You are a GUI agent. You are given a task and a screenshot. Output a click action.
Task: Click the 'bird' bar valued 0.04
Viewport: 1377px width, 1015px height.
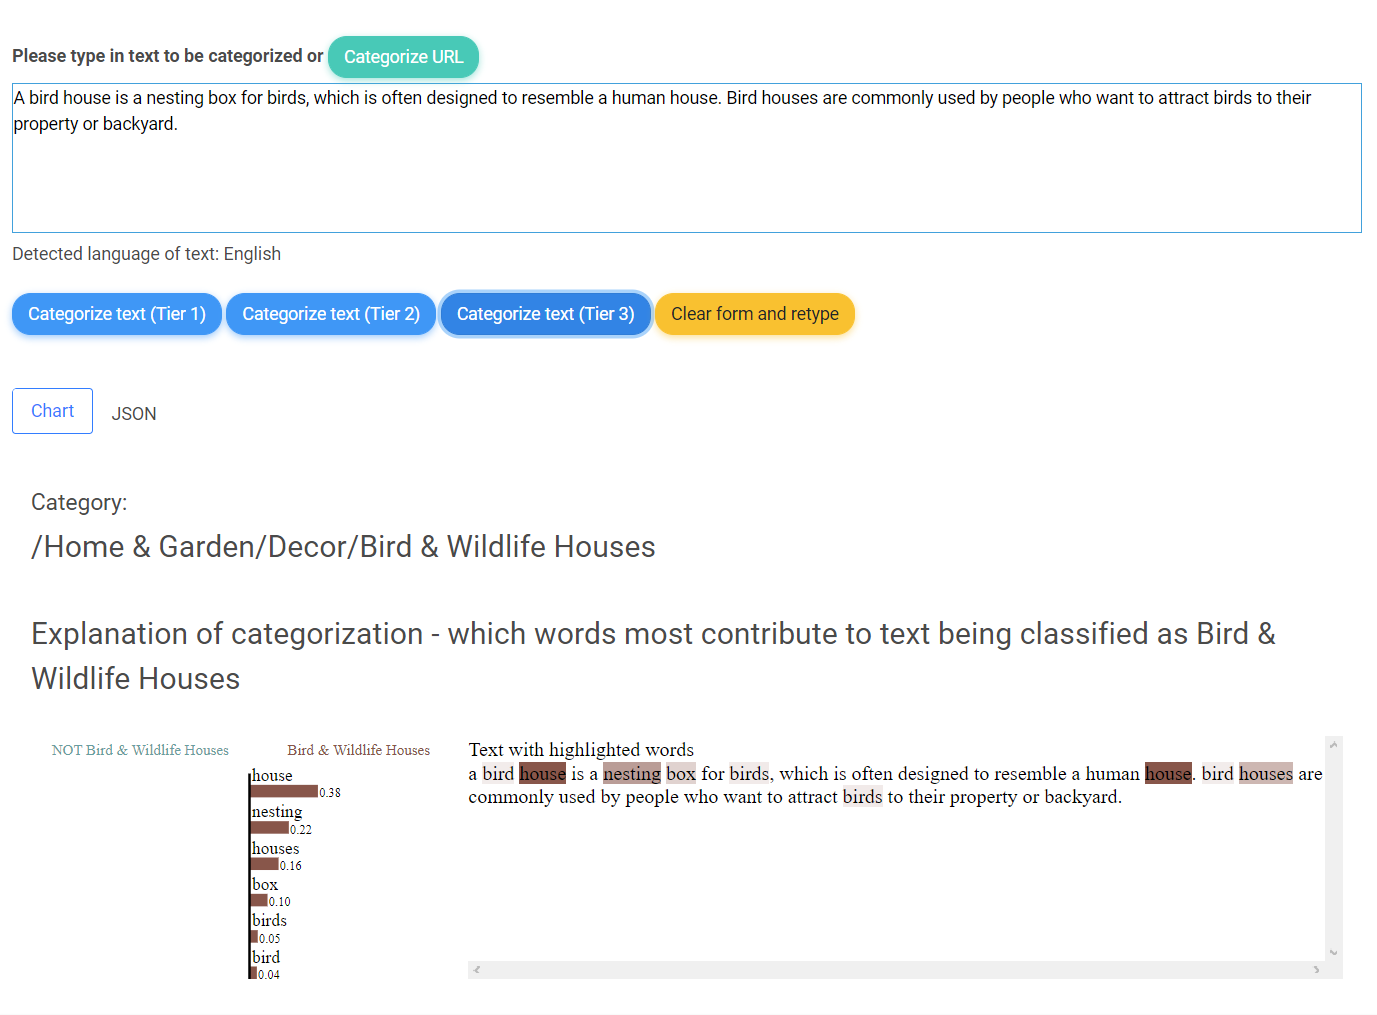point(254,973)
